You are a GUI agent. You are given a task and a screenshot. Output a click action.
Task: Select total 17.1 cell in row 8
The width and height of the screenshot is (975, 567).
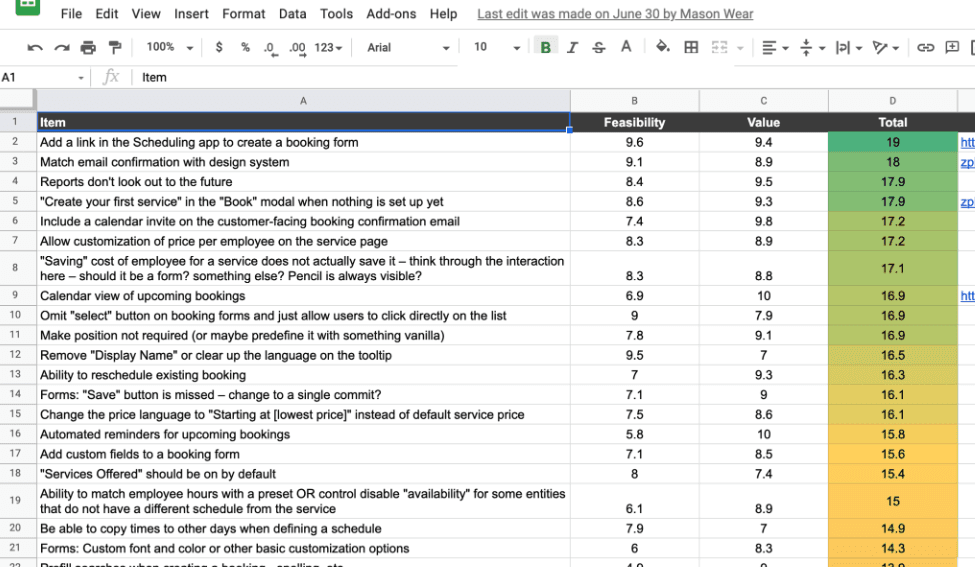pyautogui.click(x=892, y=269)
